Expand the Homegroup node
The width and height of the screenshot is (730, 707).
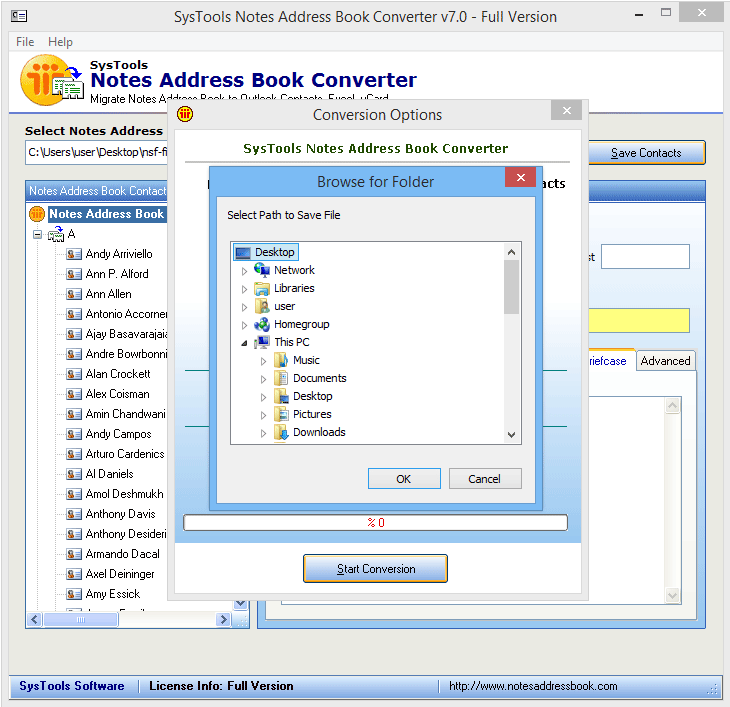244,325
